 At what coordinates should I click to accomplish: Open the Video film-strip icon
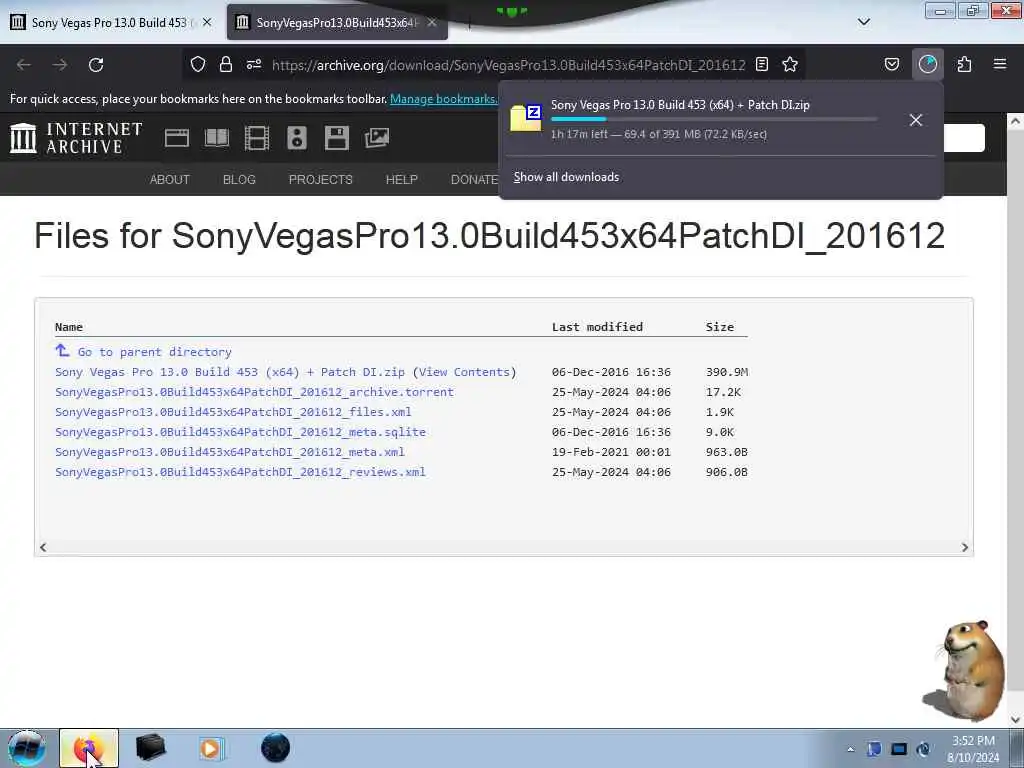pos(257,138)
